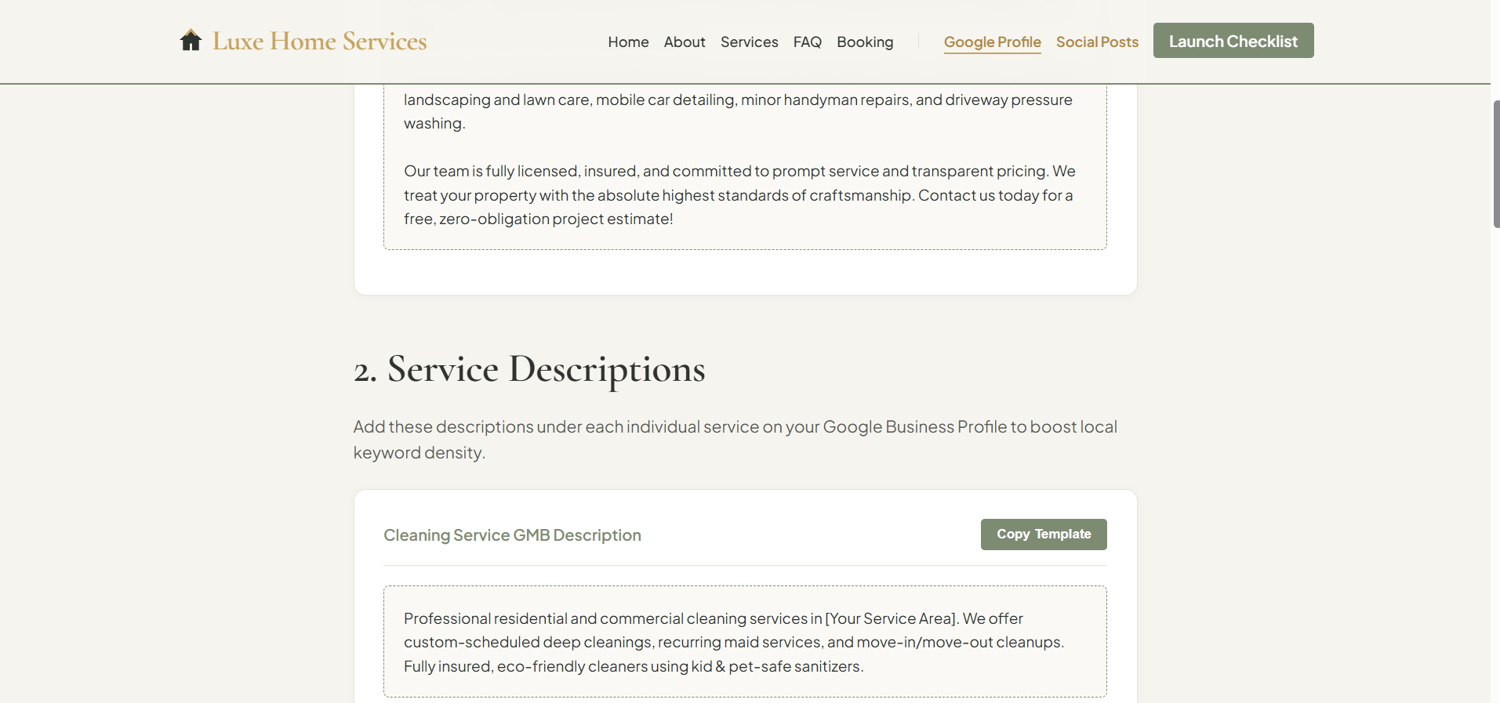Click the "Our team is fully licensed" paragraph

740,195
